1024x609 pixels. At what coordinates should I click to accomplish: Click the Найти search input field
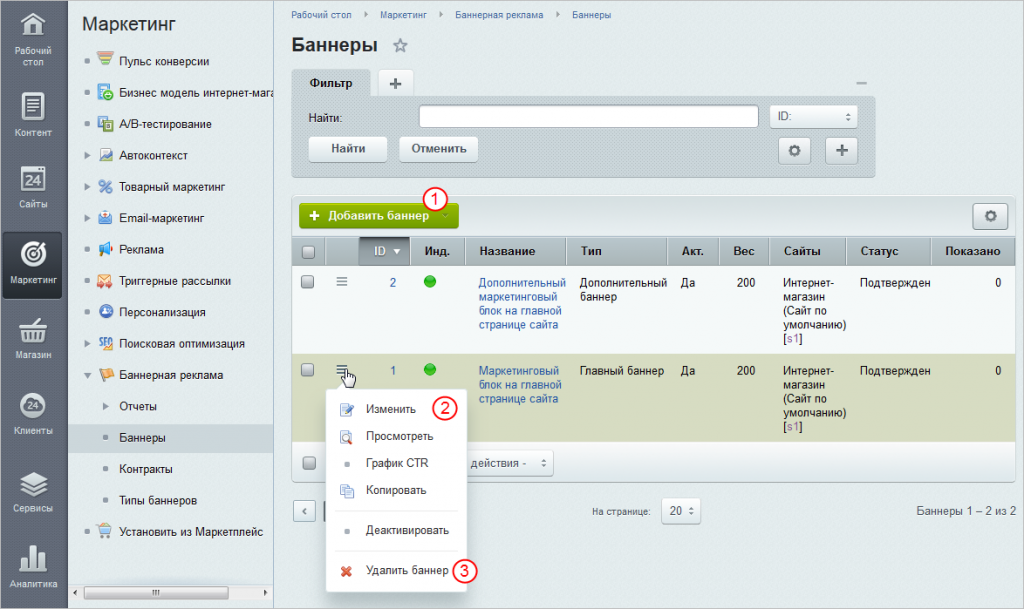[588, 117]
